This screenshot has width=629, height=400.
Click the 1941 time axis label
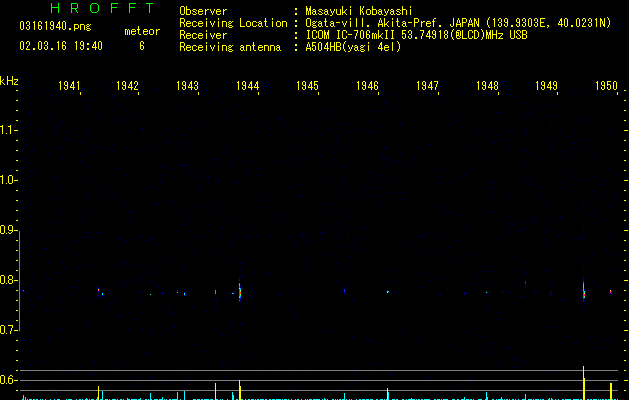[x=69, y=86]
